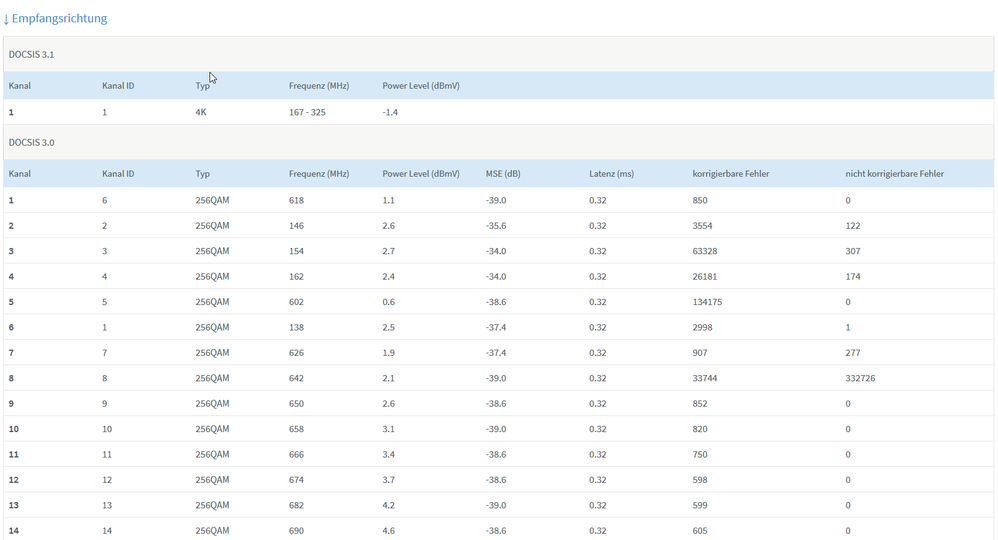
Task: Click power level 2.5 cell
Action: tap(389, 327)
